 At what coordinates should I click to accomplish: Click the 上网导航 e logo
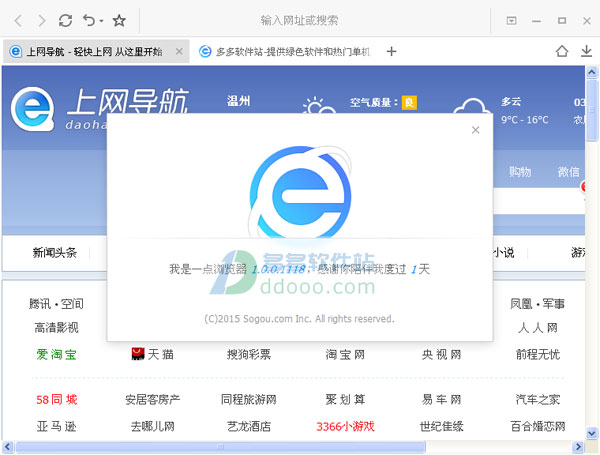tap(33, 109)
